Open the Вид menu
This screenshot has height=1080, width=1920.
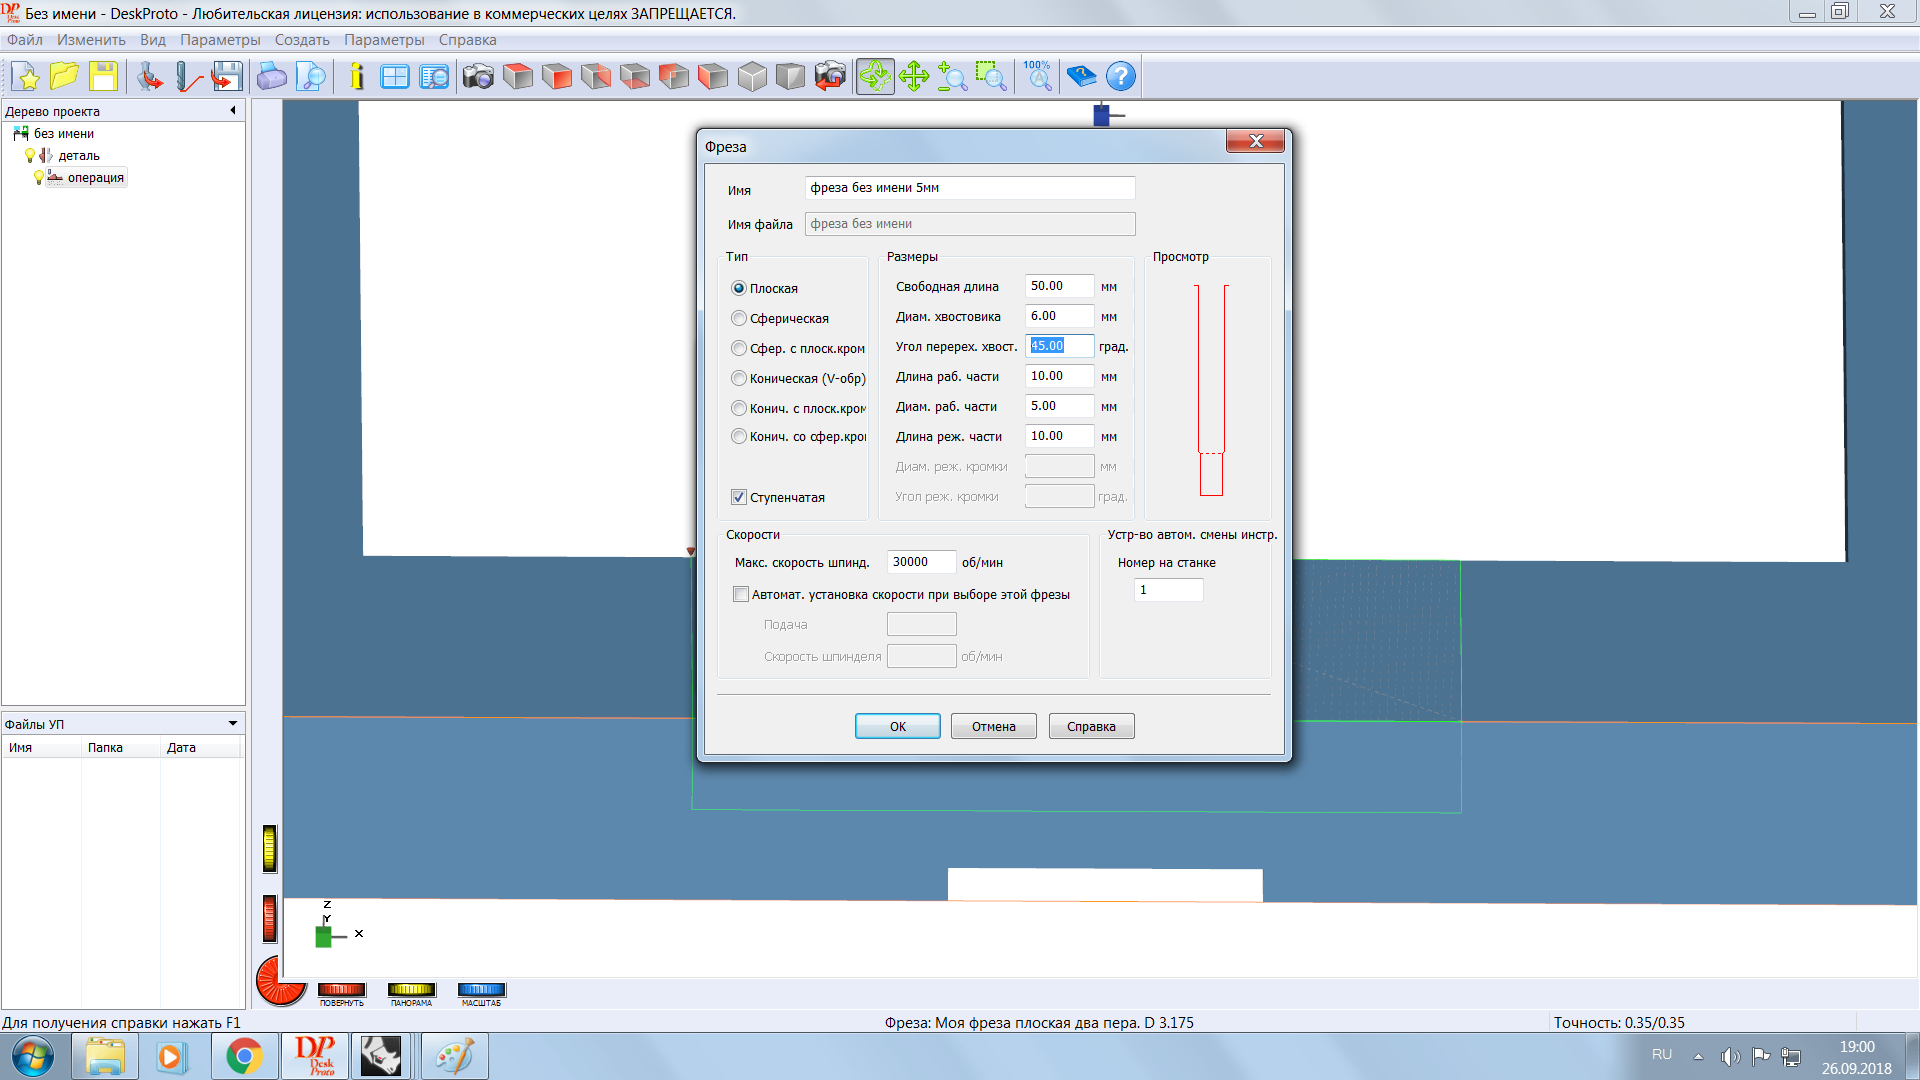(x=153, y=40)
